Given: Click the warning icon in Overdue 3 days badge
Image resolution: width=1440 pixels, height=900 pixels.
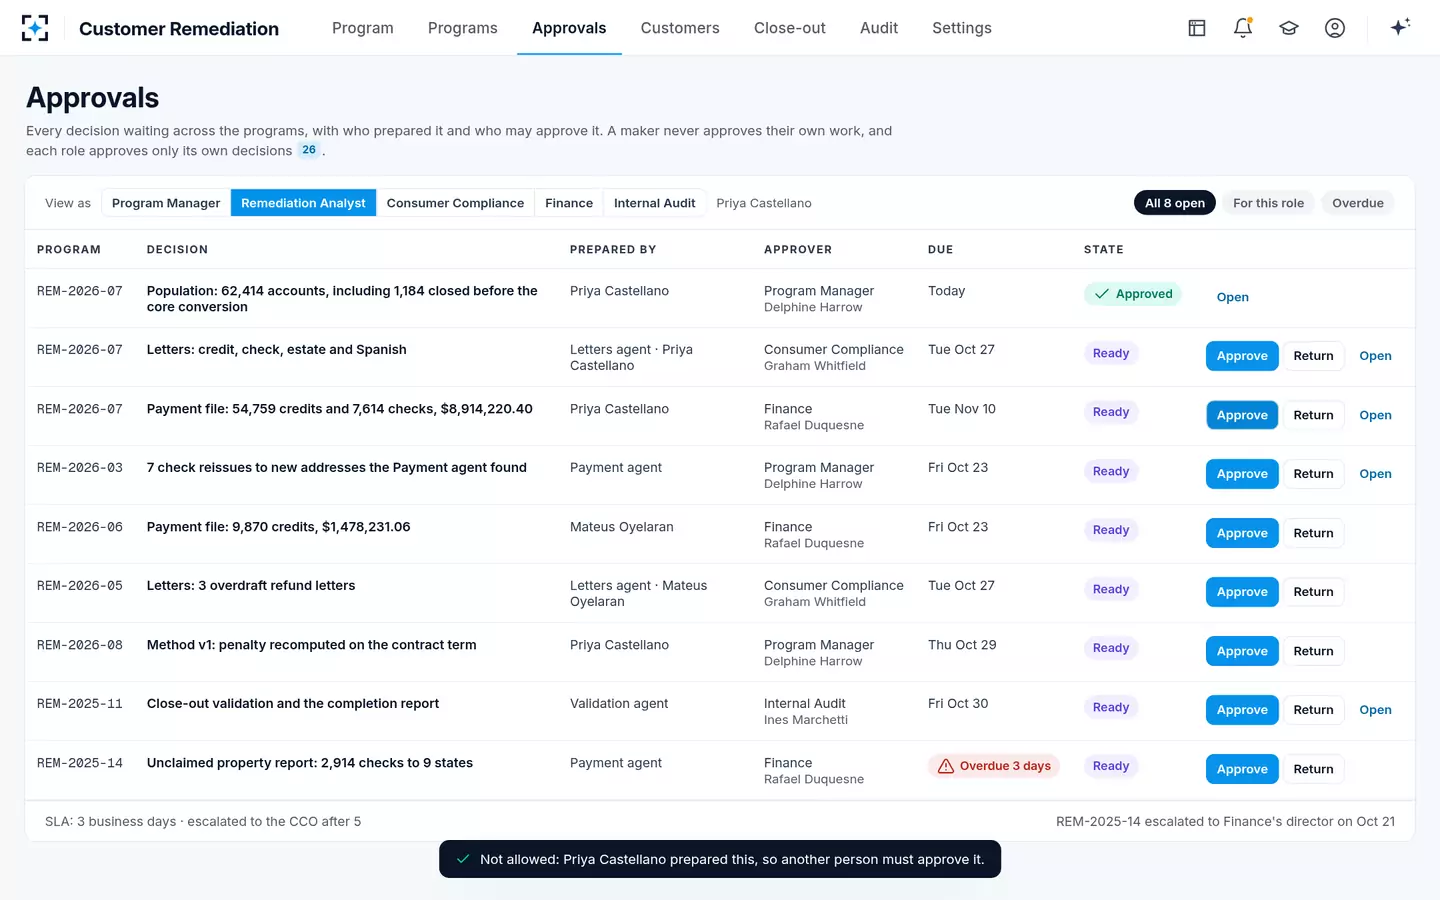Looking at the screenshot, I should click(x=946, y=766).
